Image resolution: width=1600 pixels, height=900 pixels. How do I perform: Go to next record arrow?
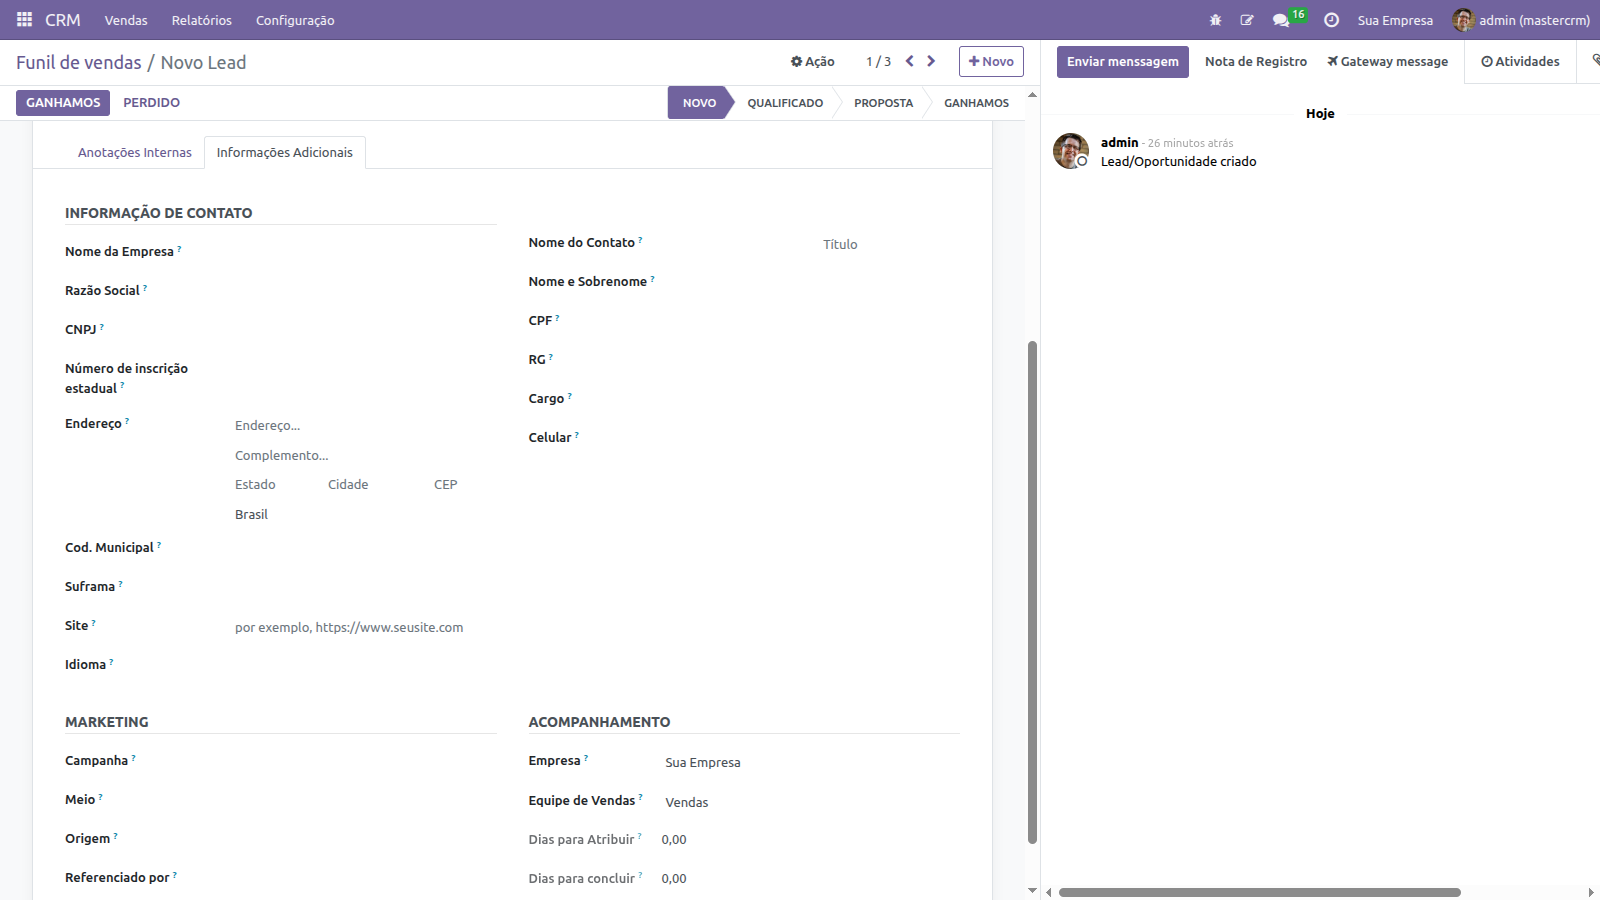[x=931, y=61]
